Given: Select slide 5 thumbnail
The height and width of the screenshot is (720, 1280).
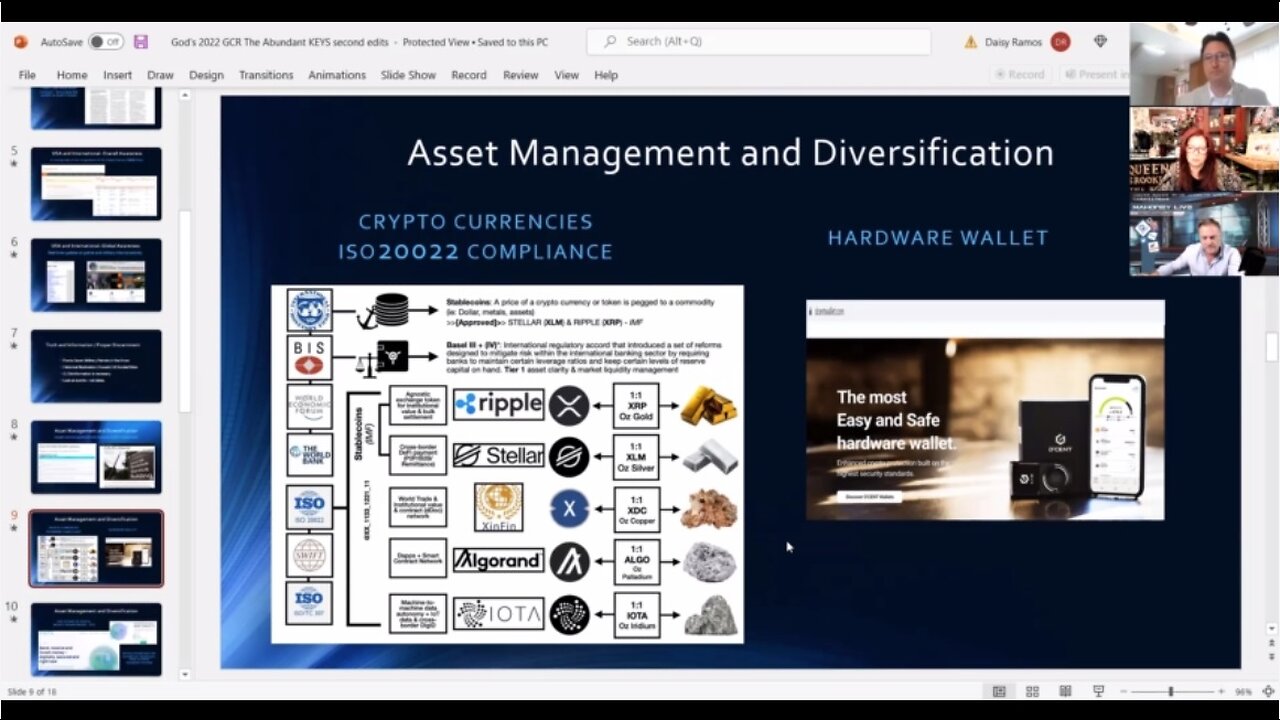Looking at the screenshot, I should click(x=96, y=184).
